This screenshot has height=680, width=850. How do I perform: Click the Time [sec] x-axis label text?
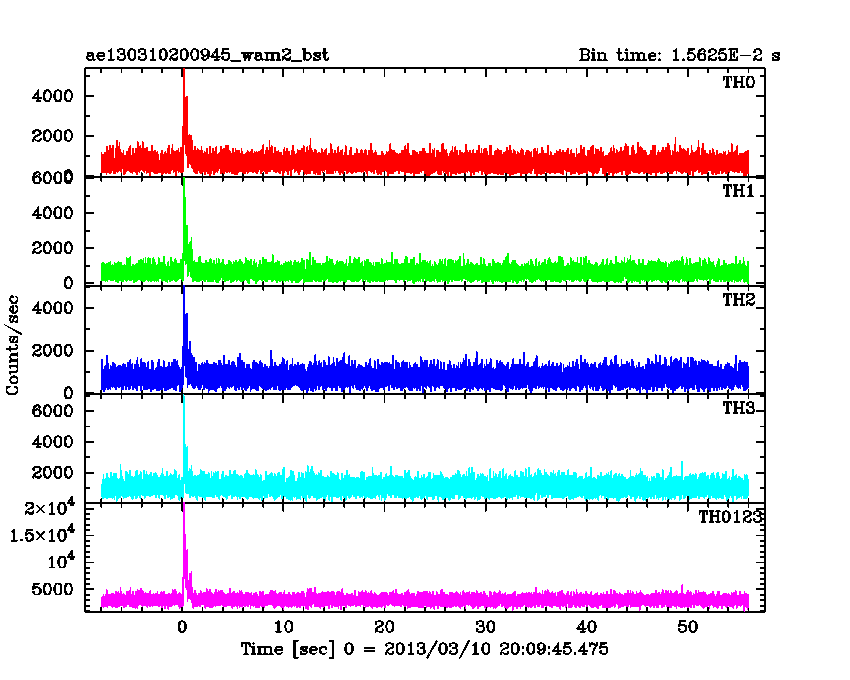(x=424, y=649)
